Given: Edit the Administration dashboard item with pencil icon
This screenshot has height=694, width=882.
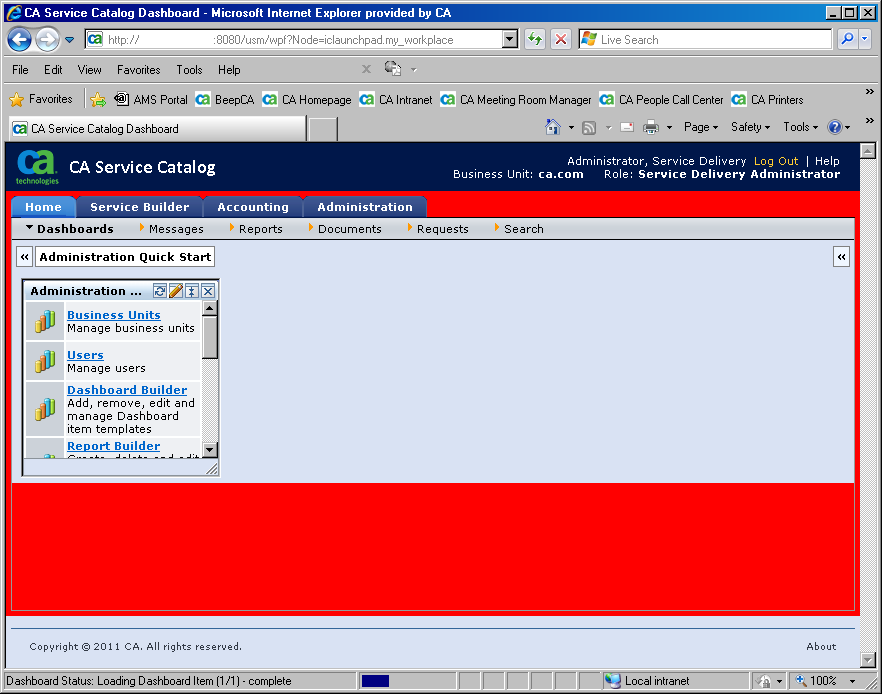Looking at the screenshot, I should [176, 291].
